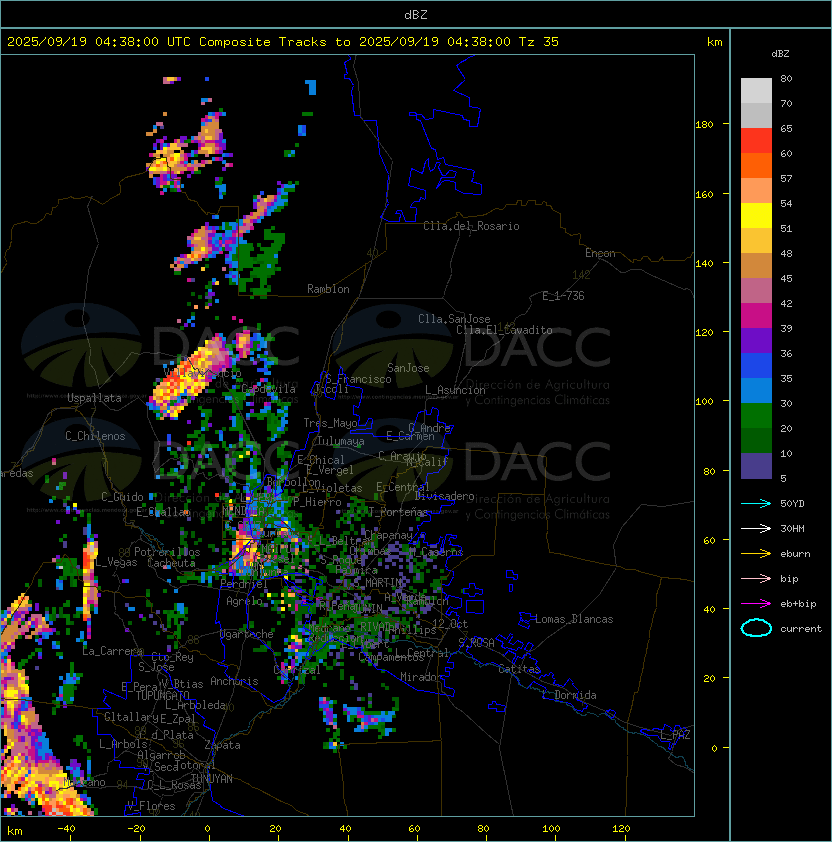Click the 50YD cyan arrow legend icon
This screenshot has width=832, height=842.
(756, 504)
